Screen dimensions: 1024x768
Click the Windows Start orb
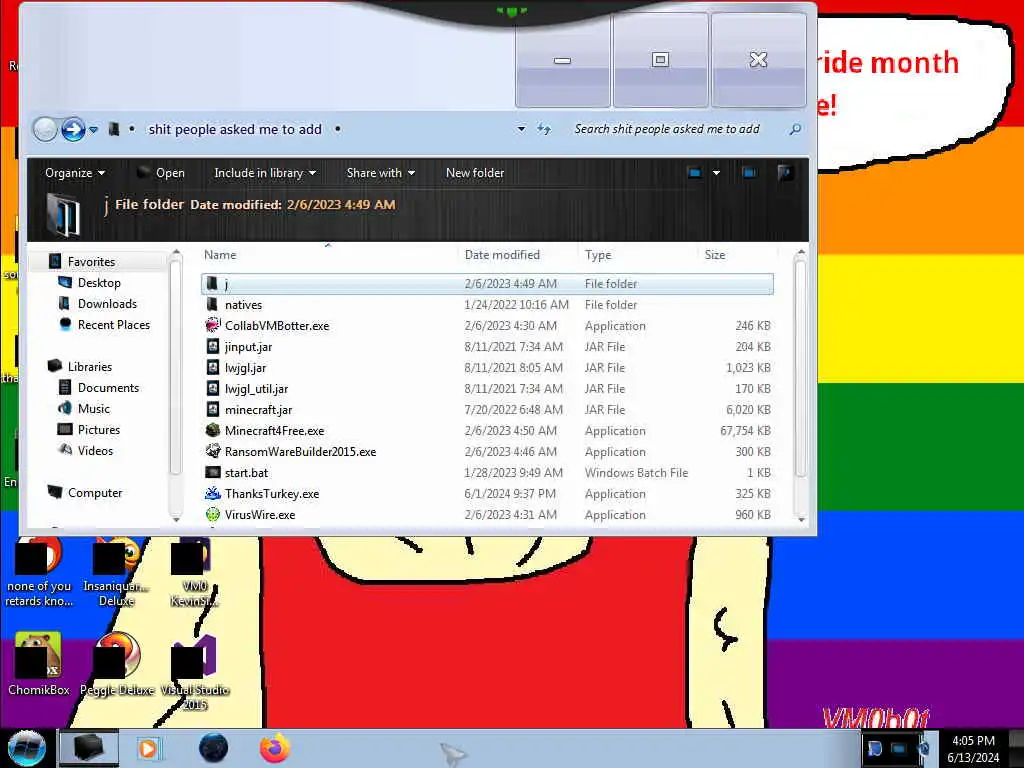tap(27, 748)
